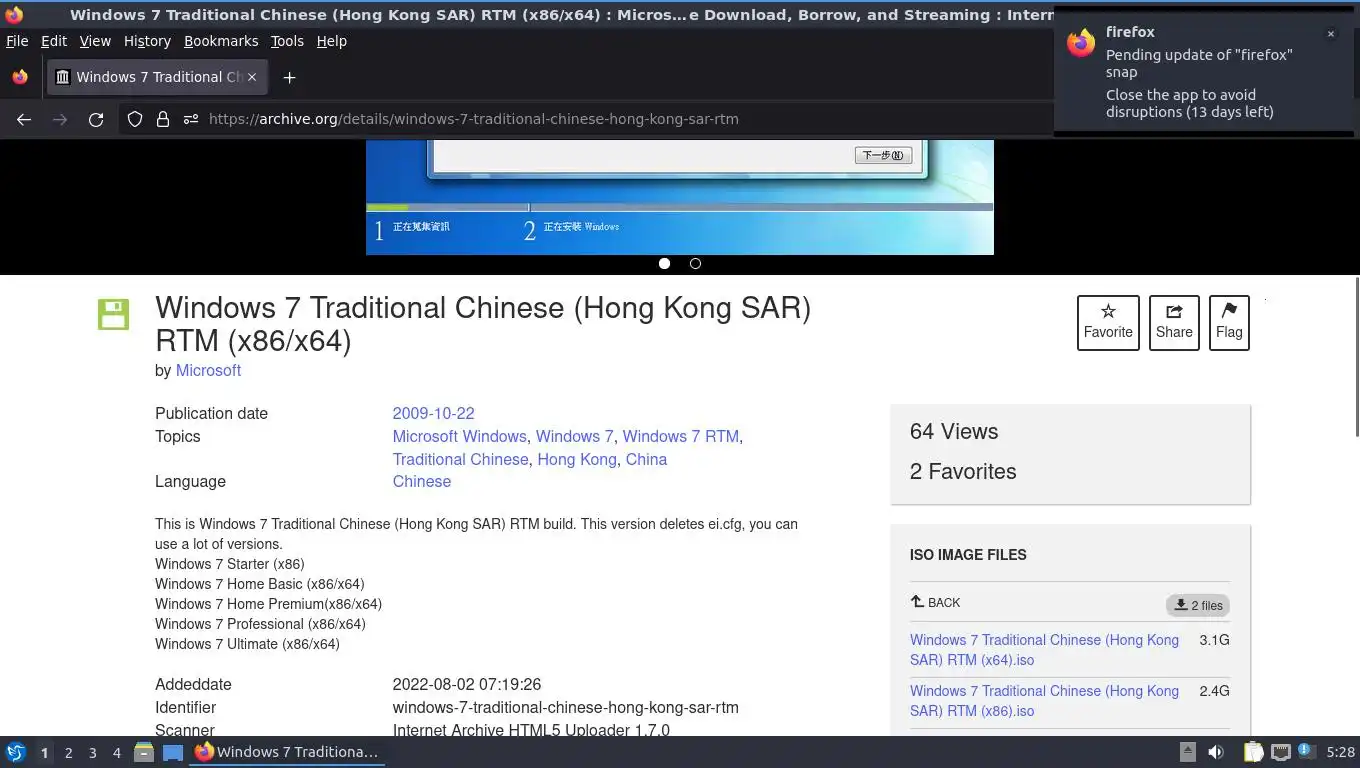Image resolution: width=1360 pixels, height=768 pixels.
Task: Open the File menu
Action: coord(17,41)
